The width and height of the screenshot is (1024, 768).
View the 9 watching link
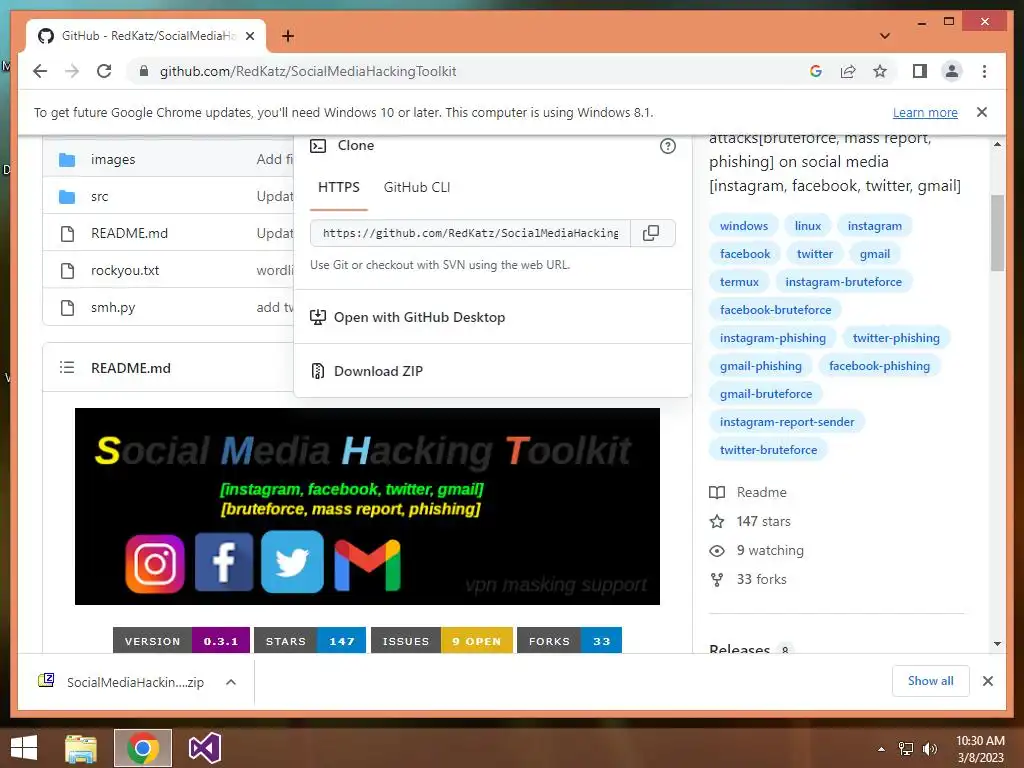point(756,551)
